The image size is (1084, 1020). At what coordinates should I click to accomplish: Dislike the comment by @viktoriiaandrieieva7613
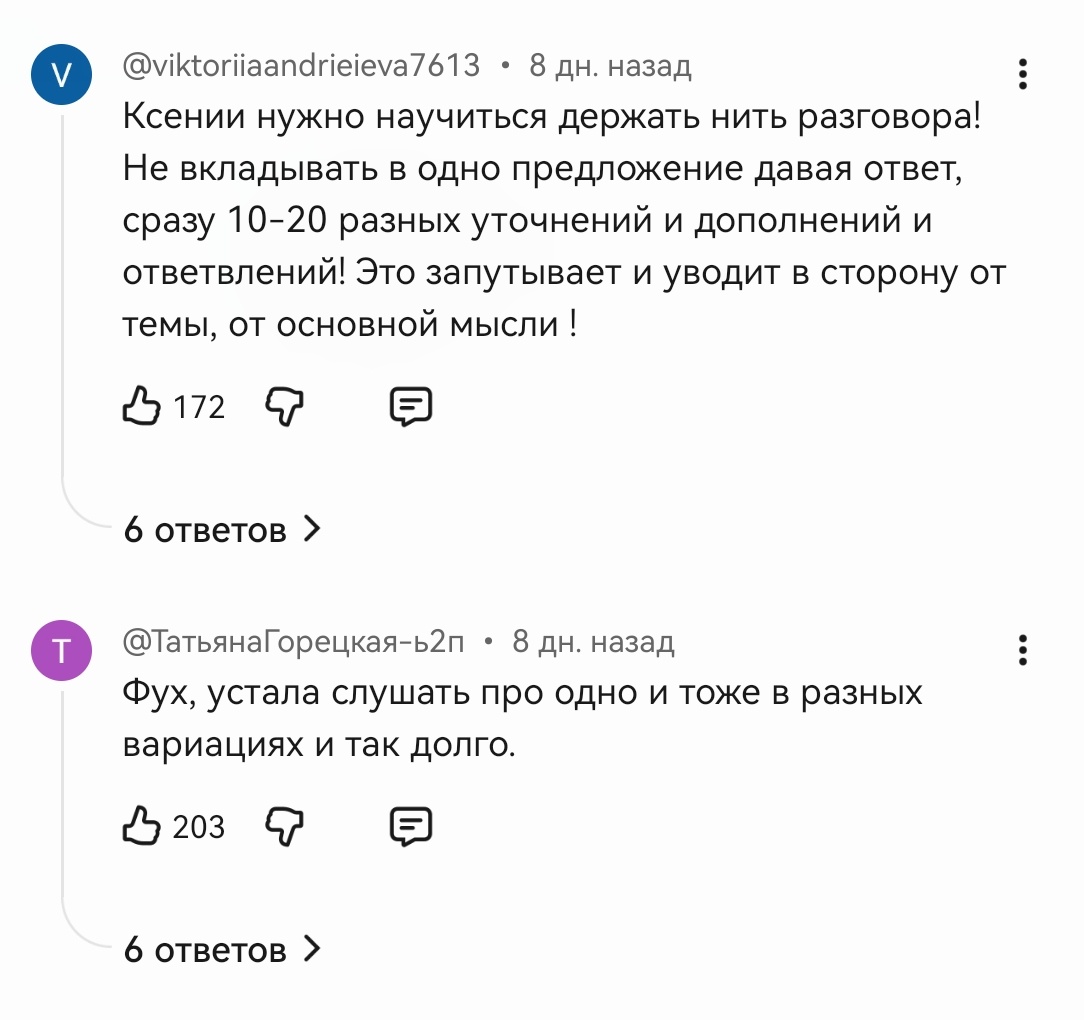pos(284,405)
